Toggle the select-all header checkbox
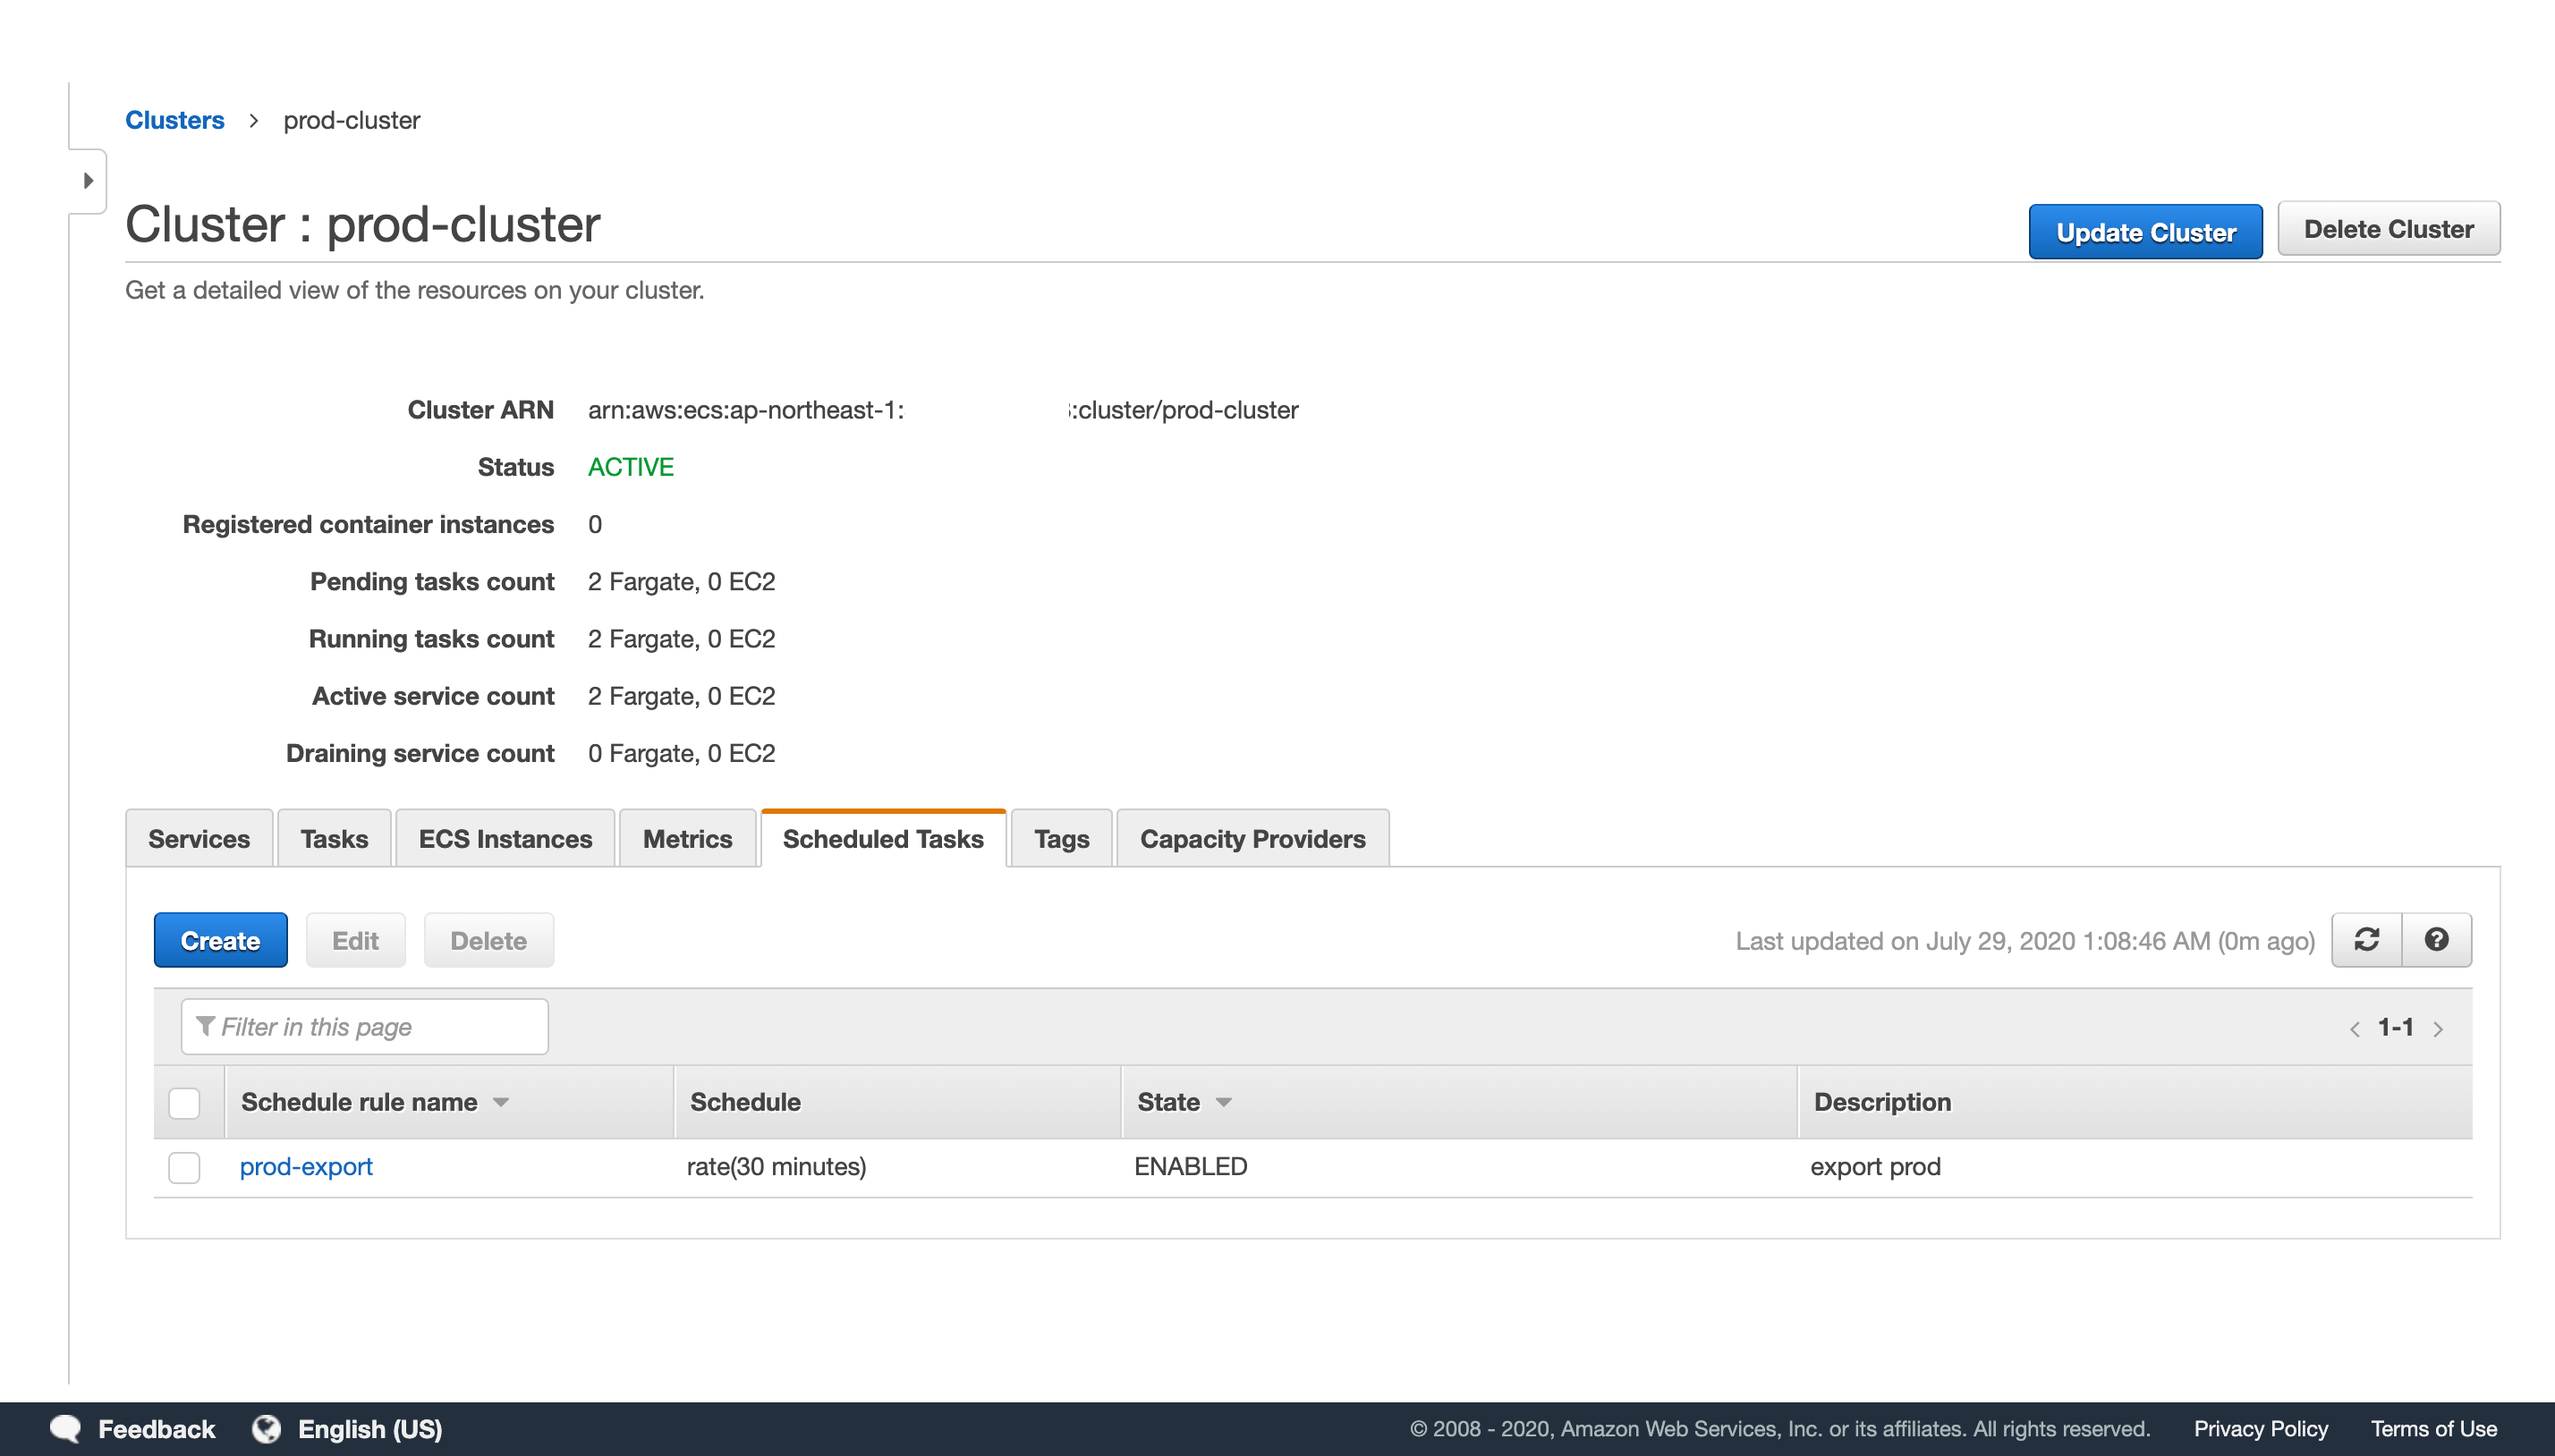 click(x=184, y=1102)
